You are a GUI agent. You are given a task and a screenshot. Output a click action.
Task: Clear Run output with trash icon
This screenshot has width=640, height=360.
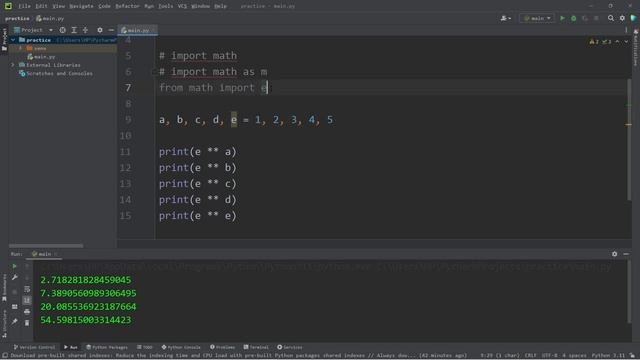[x=27, y=323]
